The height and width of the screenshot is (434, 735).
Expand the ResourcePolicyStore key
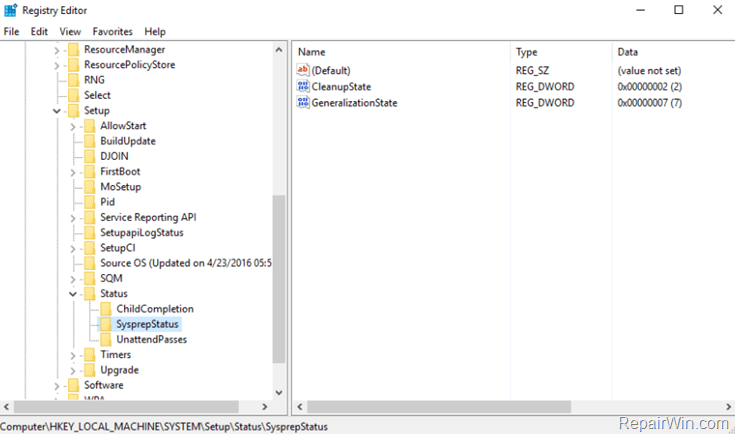(57, 66)
